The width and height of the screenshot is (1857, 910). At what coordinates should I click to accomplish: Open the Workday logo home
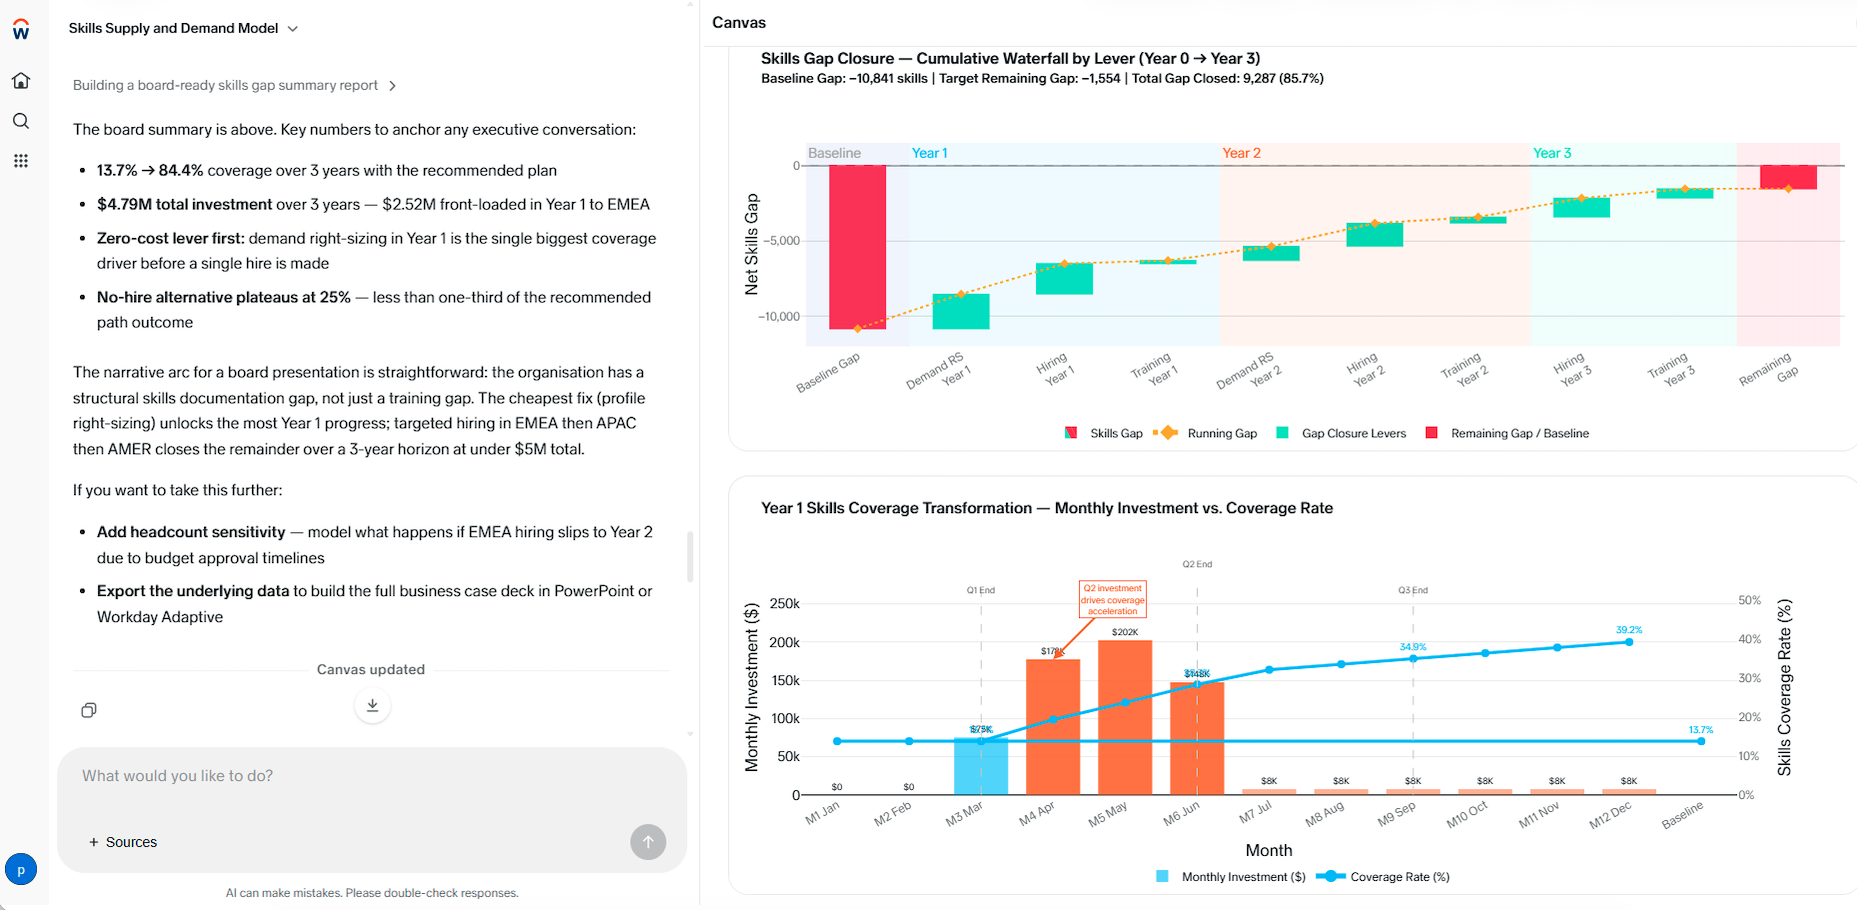[x=21, y=29]
